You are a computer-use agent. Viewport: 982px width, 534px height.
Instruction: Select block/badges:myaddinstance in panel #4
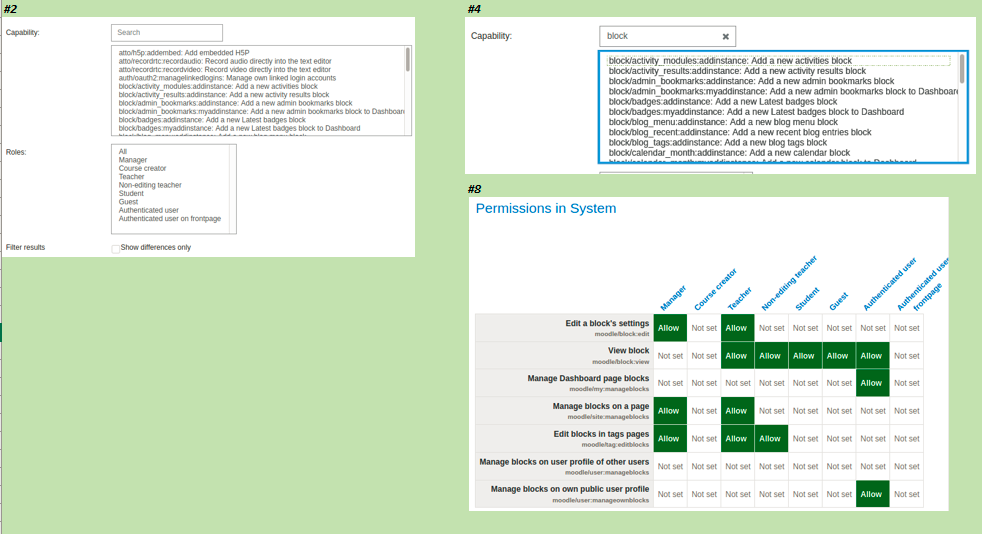756,112
